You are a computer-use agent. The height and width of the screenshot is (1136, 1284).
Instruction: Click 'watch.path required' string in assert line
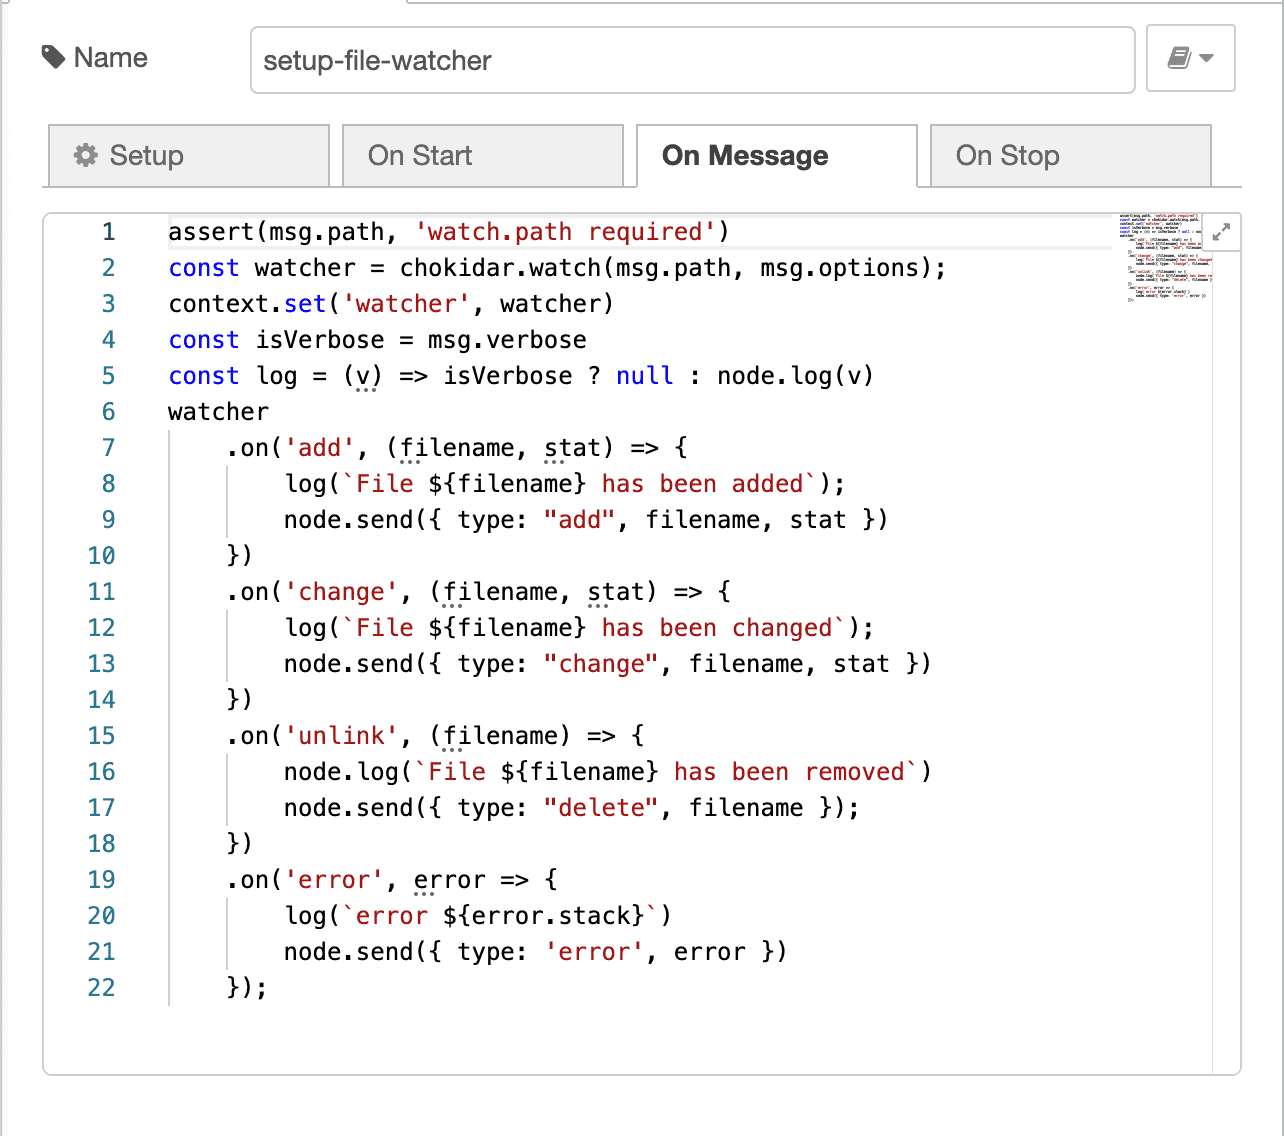tap(565, 232)
